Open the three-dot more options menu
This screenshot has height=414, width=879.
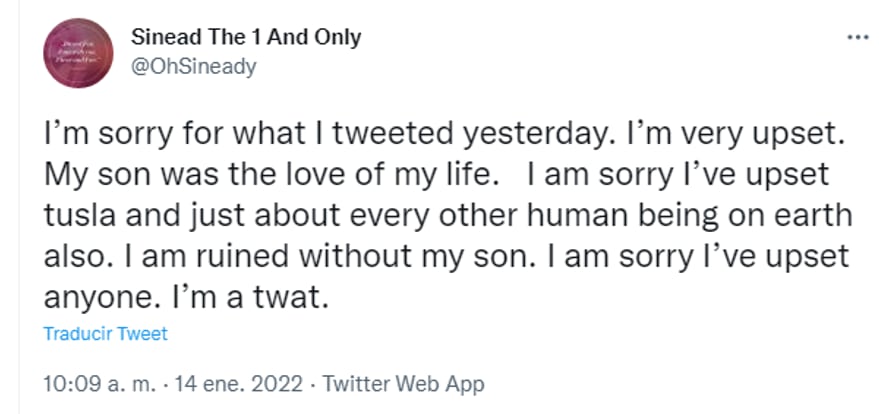[x=857, y=37]
